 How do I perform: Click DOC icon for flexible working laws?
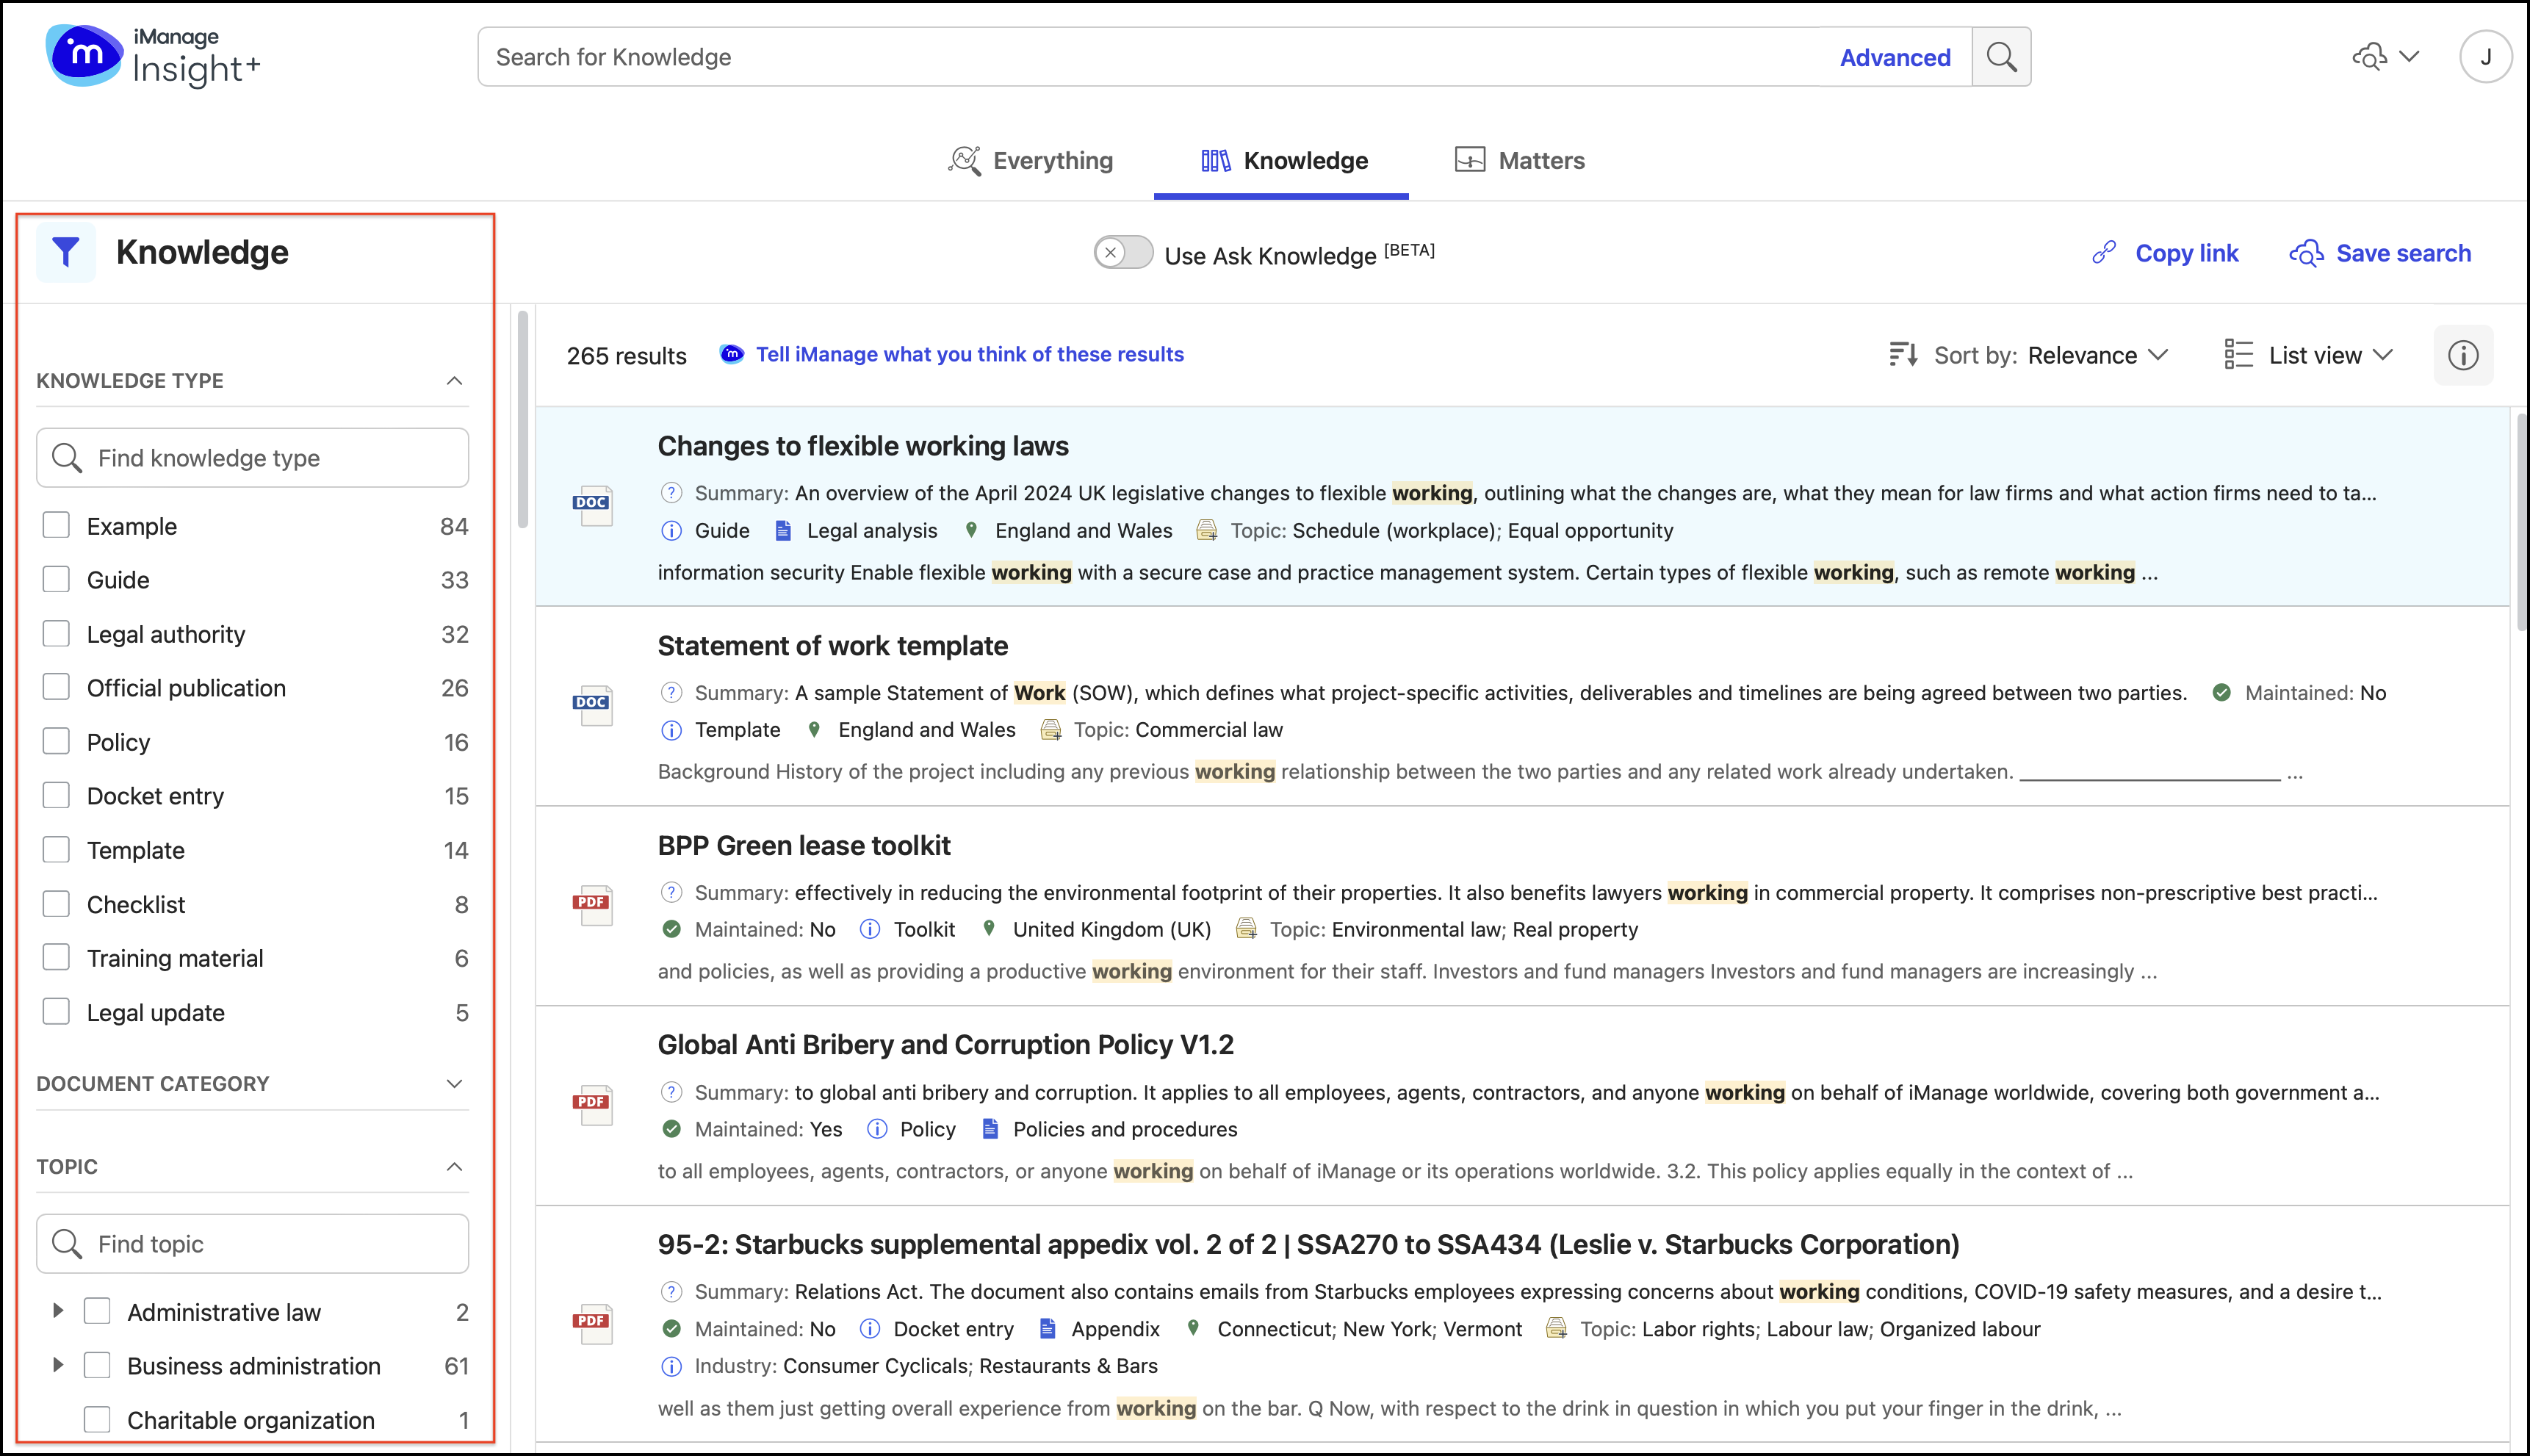coord(592,506)
